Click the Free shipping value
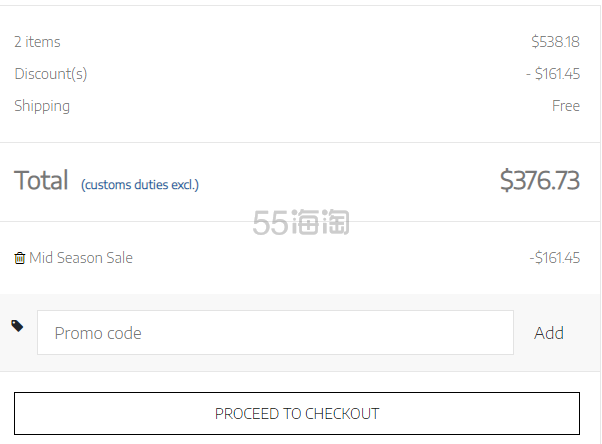This screenshot has height=444, width=602. 565,106
